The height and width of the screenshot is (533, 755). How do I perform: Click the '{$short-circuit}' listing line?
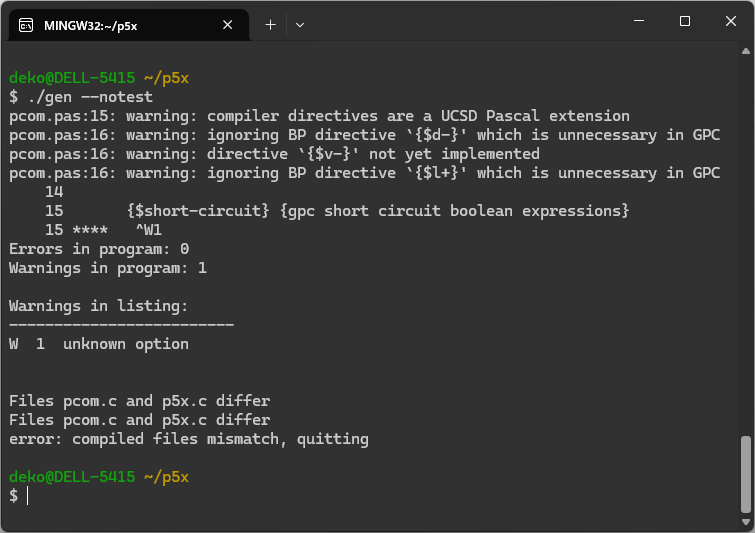[337, 211]
